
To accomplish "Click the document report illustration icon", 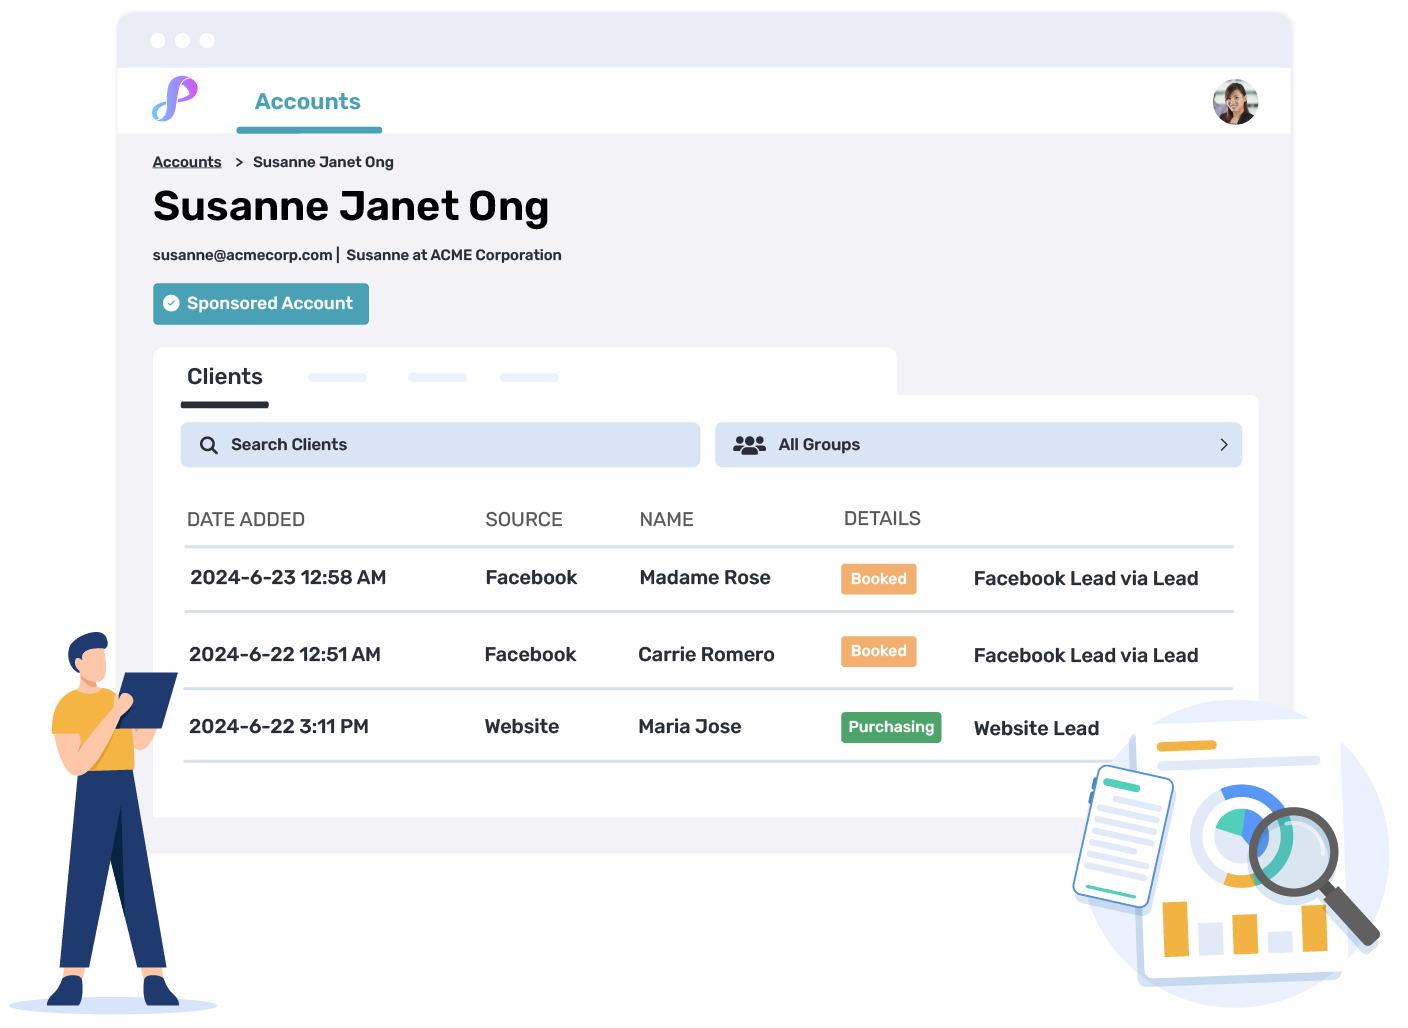I will pyautogui.click(x=1123, y=836).
